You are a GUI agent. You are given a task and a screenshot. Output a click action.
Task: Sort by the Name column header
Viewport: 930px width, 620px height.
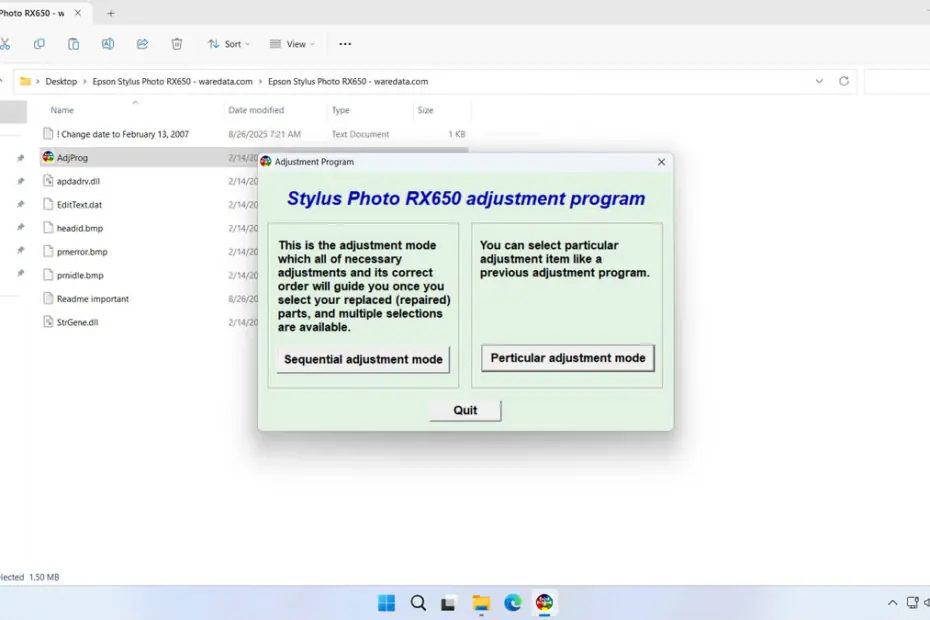pyautogui.click(x=62, y=110)
